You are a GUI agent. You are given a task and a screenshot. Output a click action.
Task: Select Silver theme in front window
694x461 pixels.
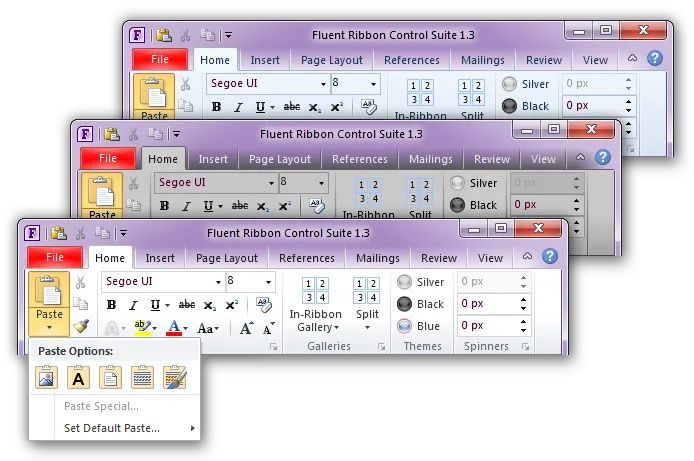pos(420,282)
